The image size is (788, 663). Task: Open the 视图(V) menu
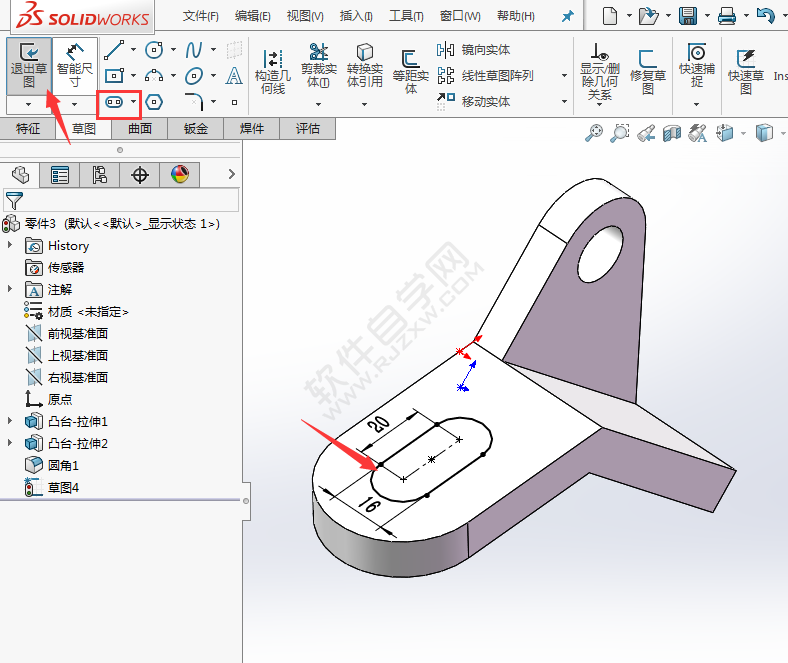point(305,16)
